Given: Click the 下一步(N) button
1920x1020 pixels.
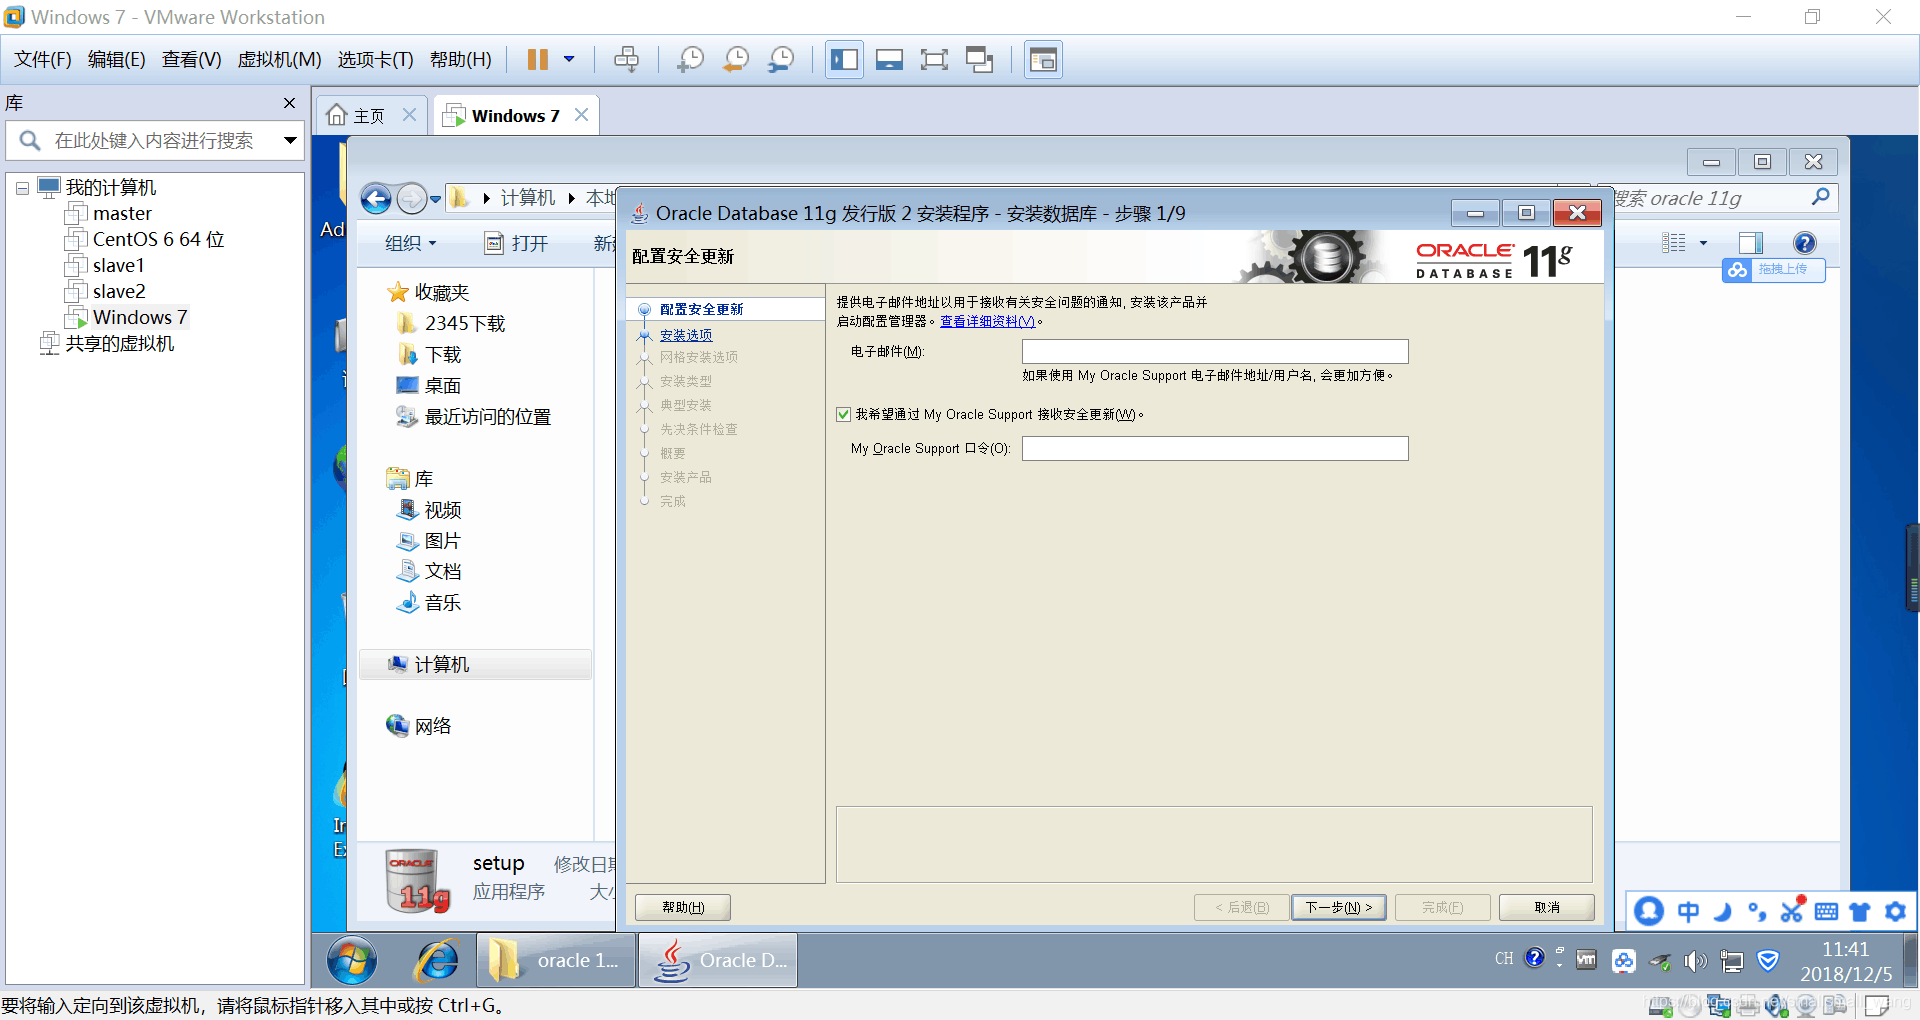Looking at the screenshot, I should point(1339,907).
